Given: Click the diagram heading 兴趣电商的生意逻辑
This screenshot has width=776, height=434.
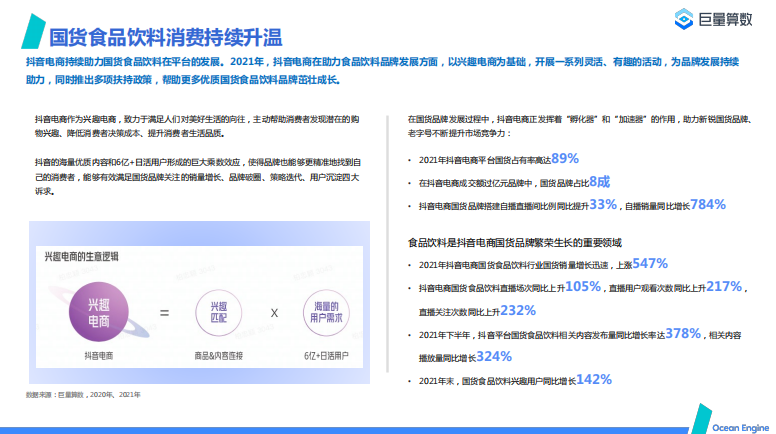Looking at the screenshot, I should click(x=81, y=256).
